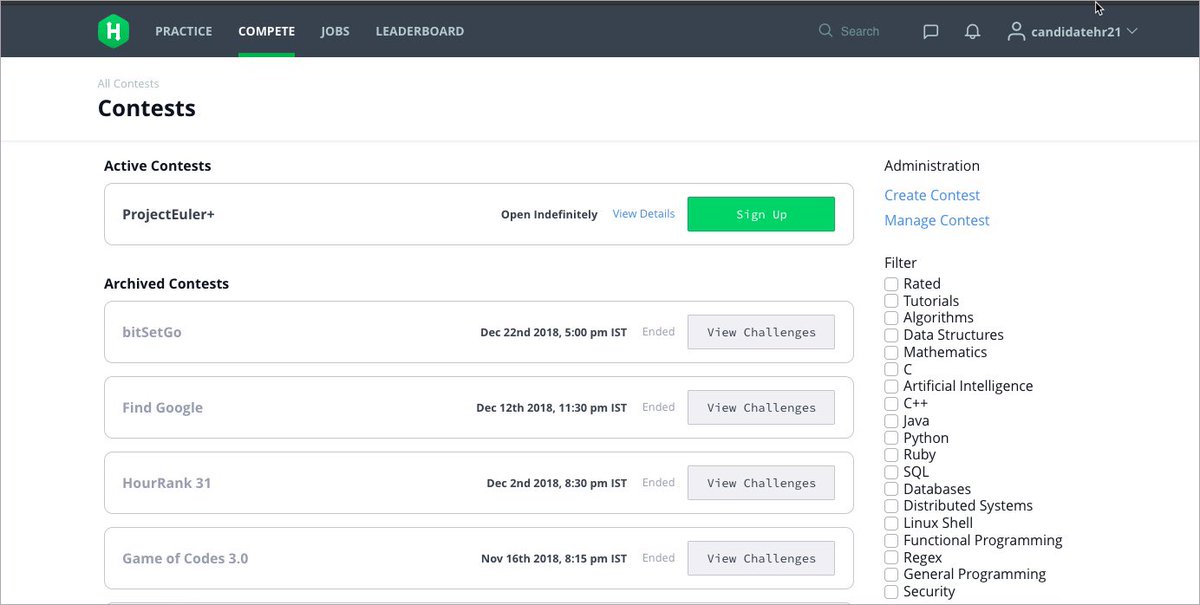
Task: Click the bitSetGo contest title
Action: (152, 332)
